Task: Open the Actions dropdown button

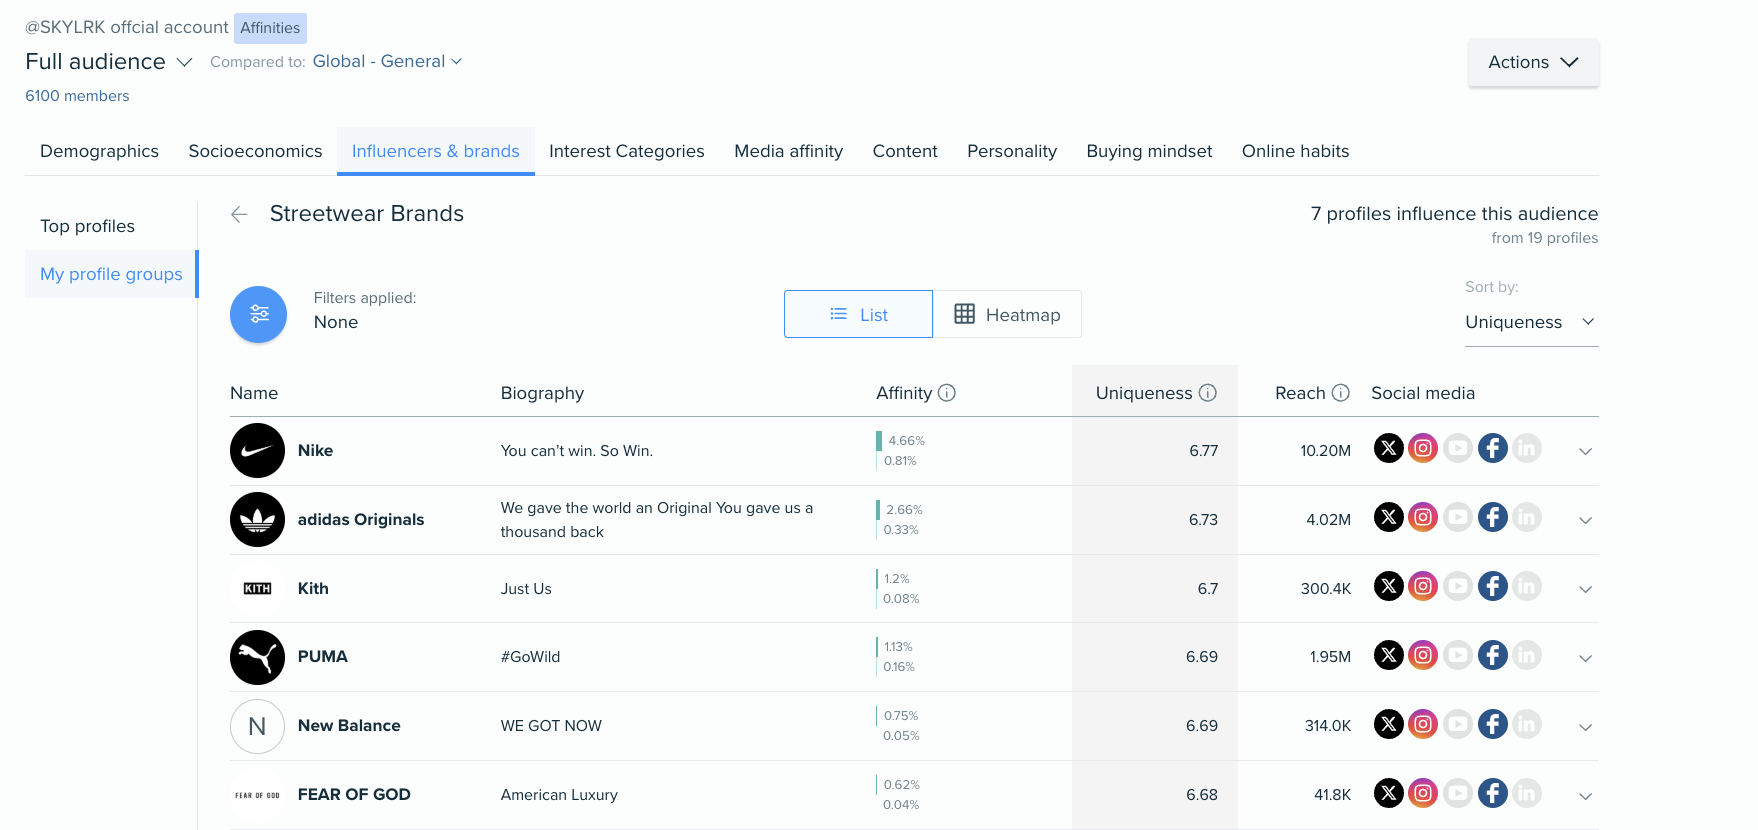Action: (1533, 62)
